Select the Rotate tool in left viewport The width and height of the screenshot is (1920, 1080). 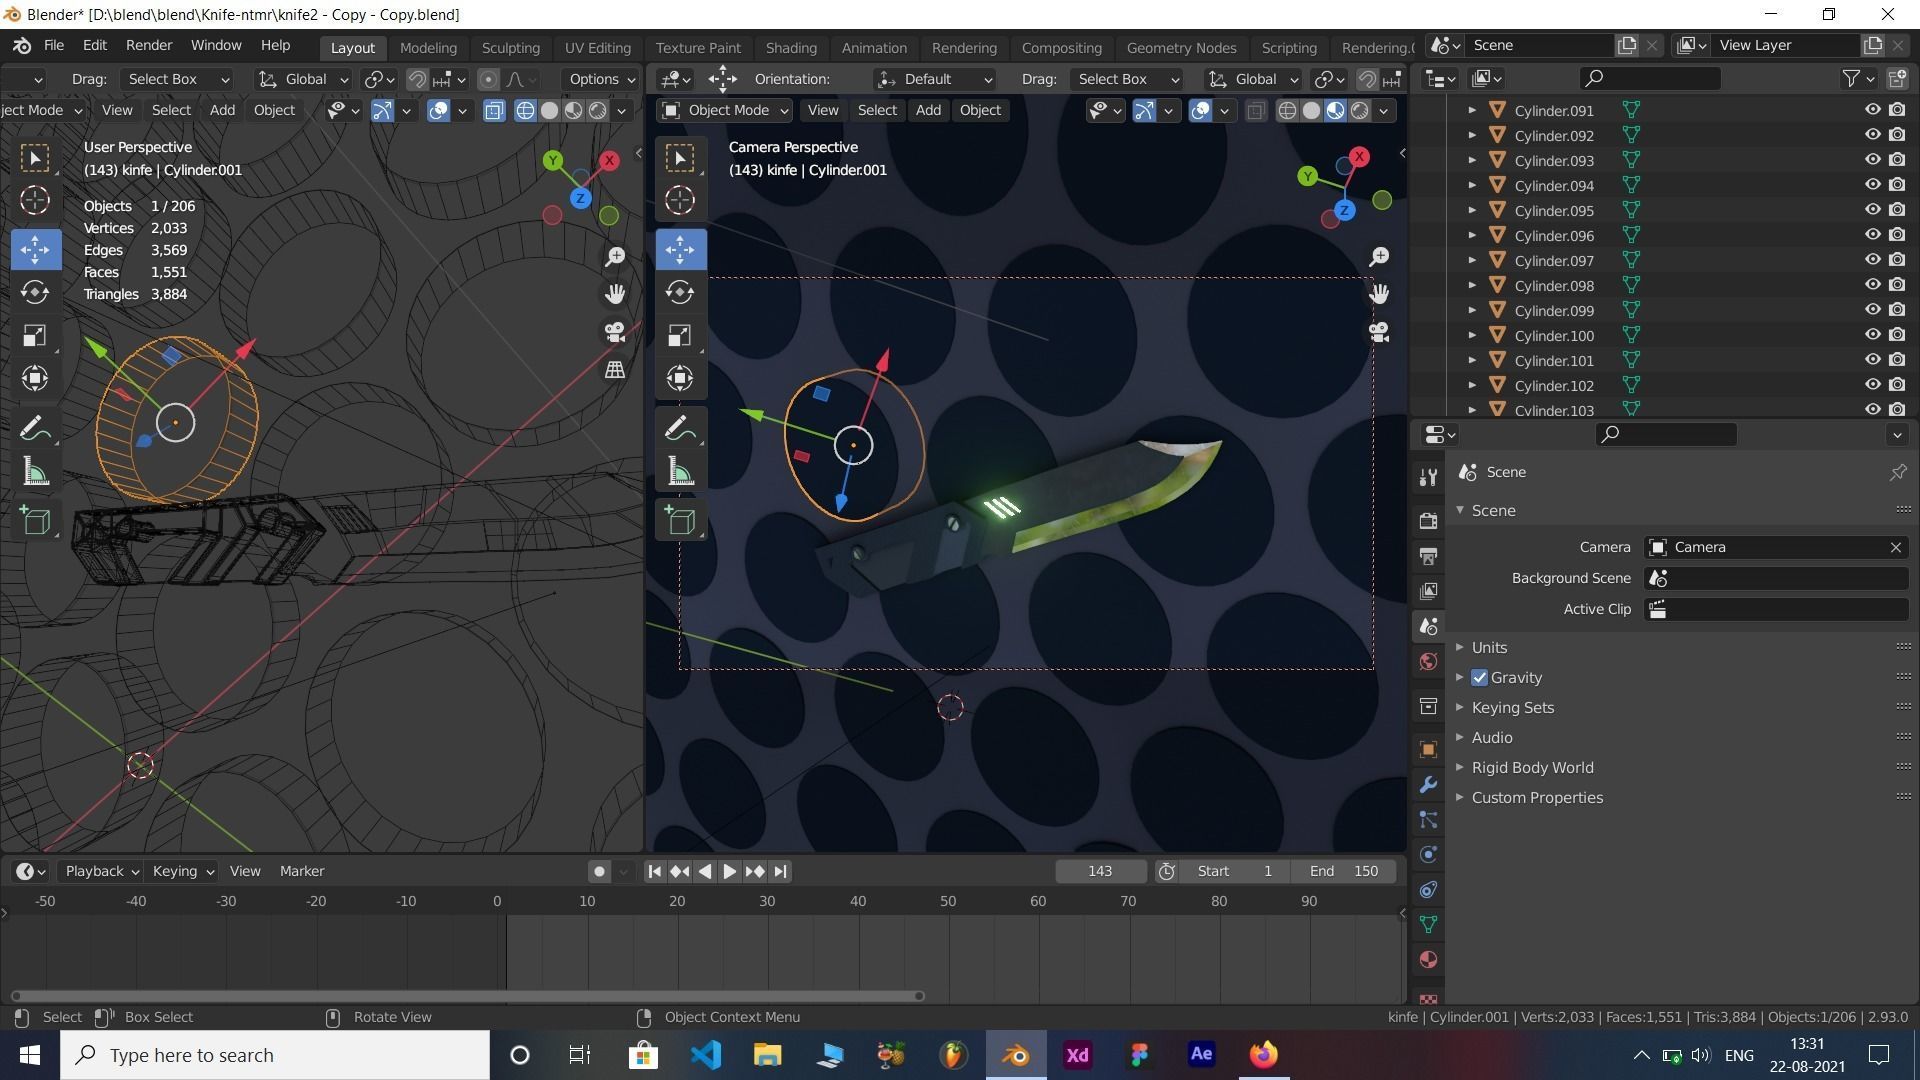[x=35, y=292]
